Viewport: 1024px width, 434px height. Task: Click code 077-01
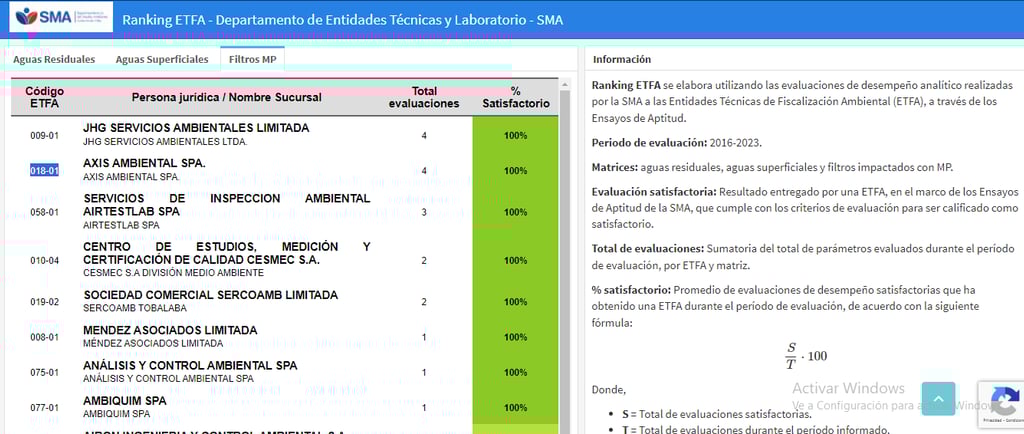pyautogui.click(x=44, y=408)
